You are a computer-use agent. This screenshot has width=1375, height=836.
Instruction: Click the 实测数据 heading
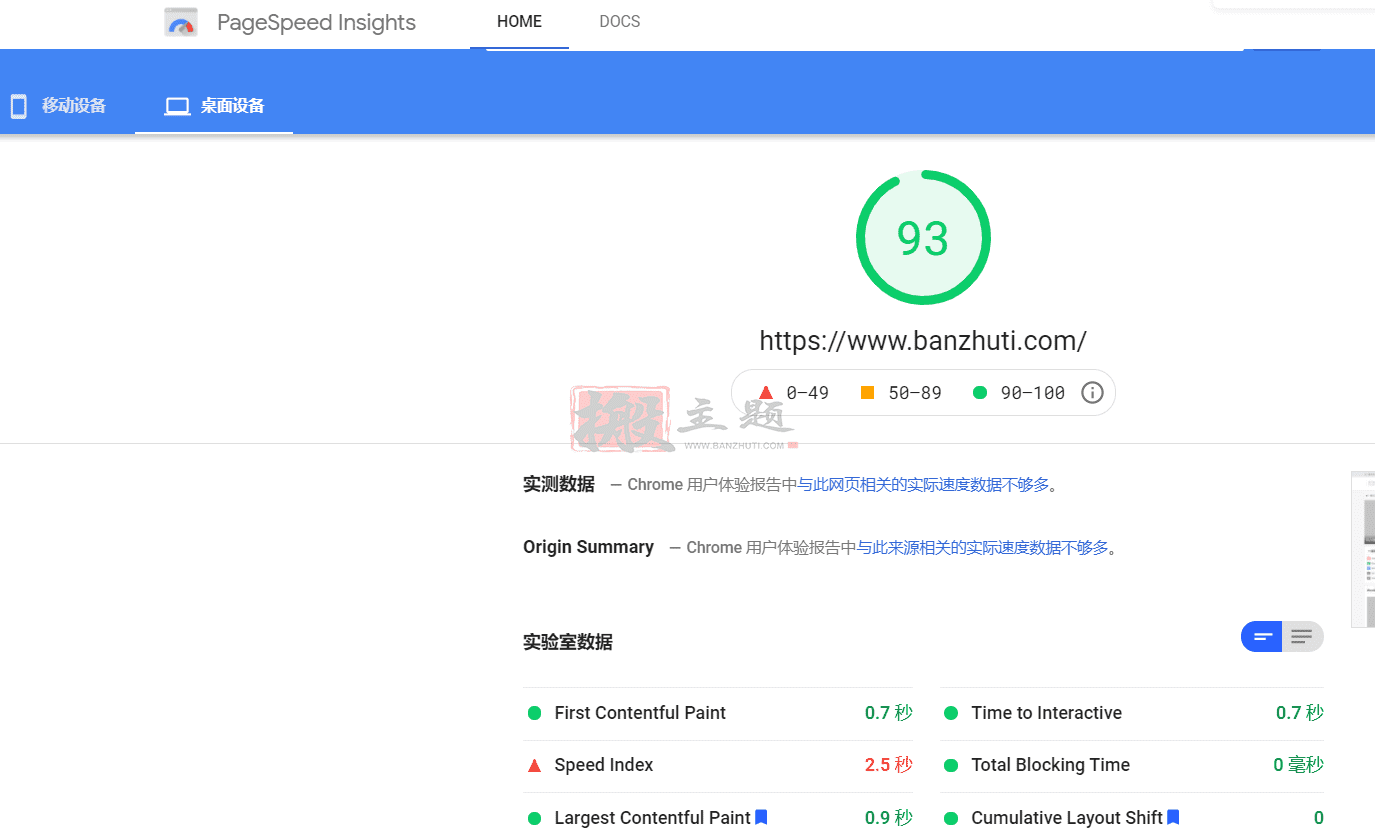[559, 485]
